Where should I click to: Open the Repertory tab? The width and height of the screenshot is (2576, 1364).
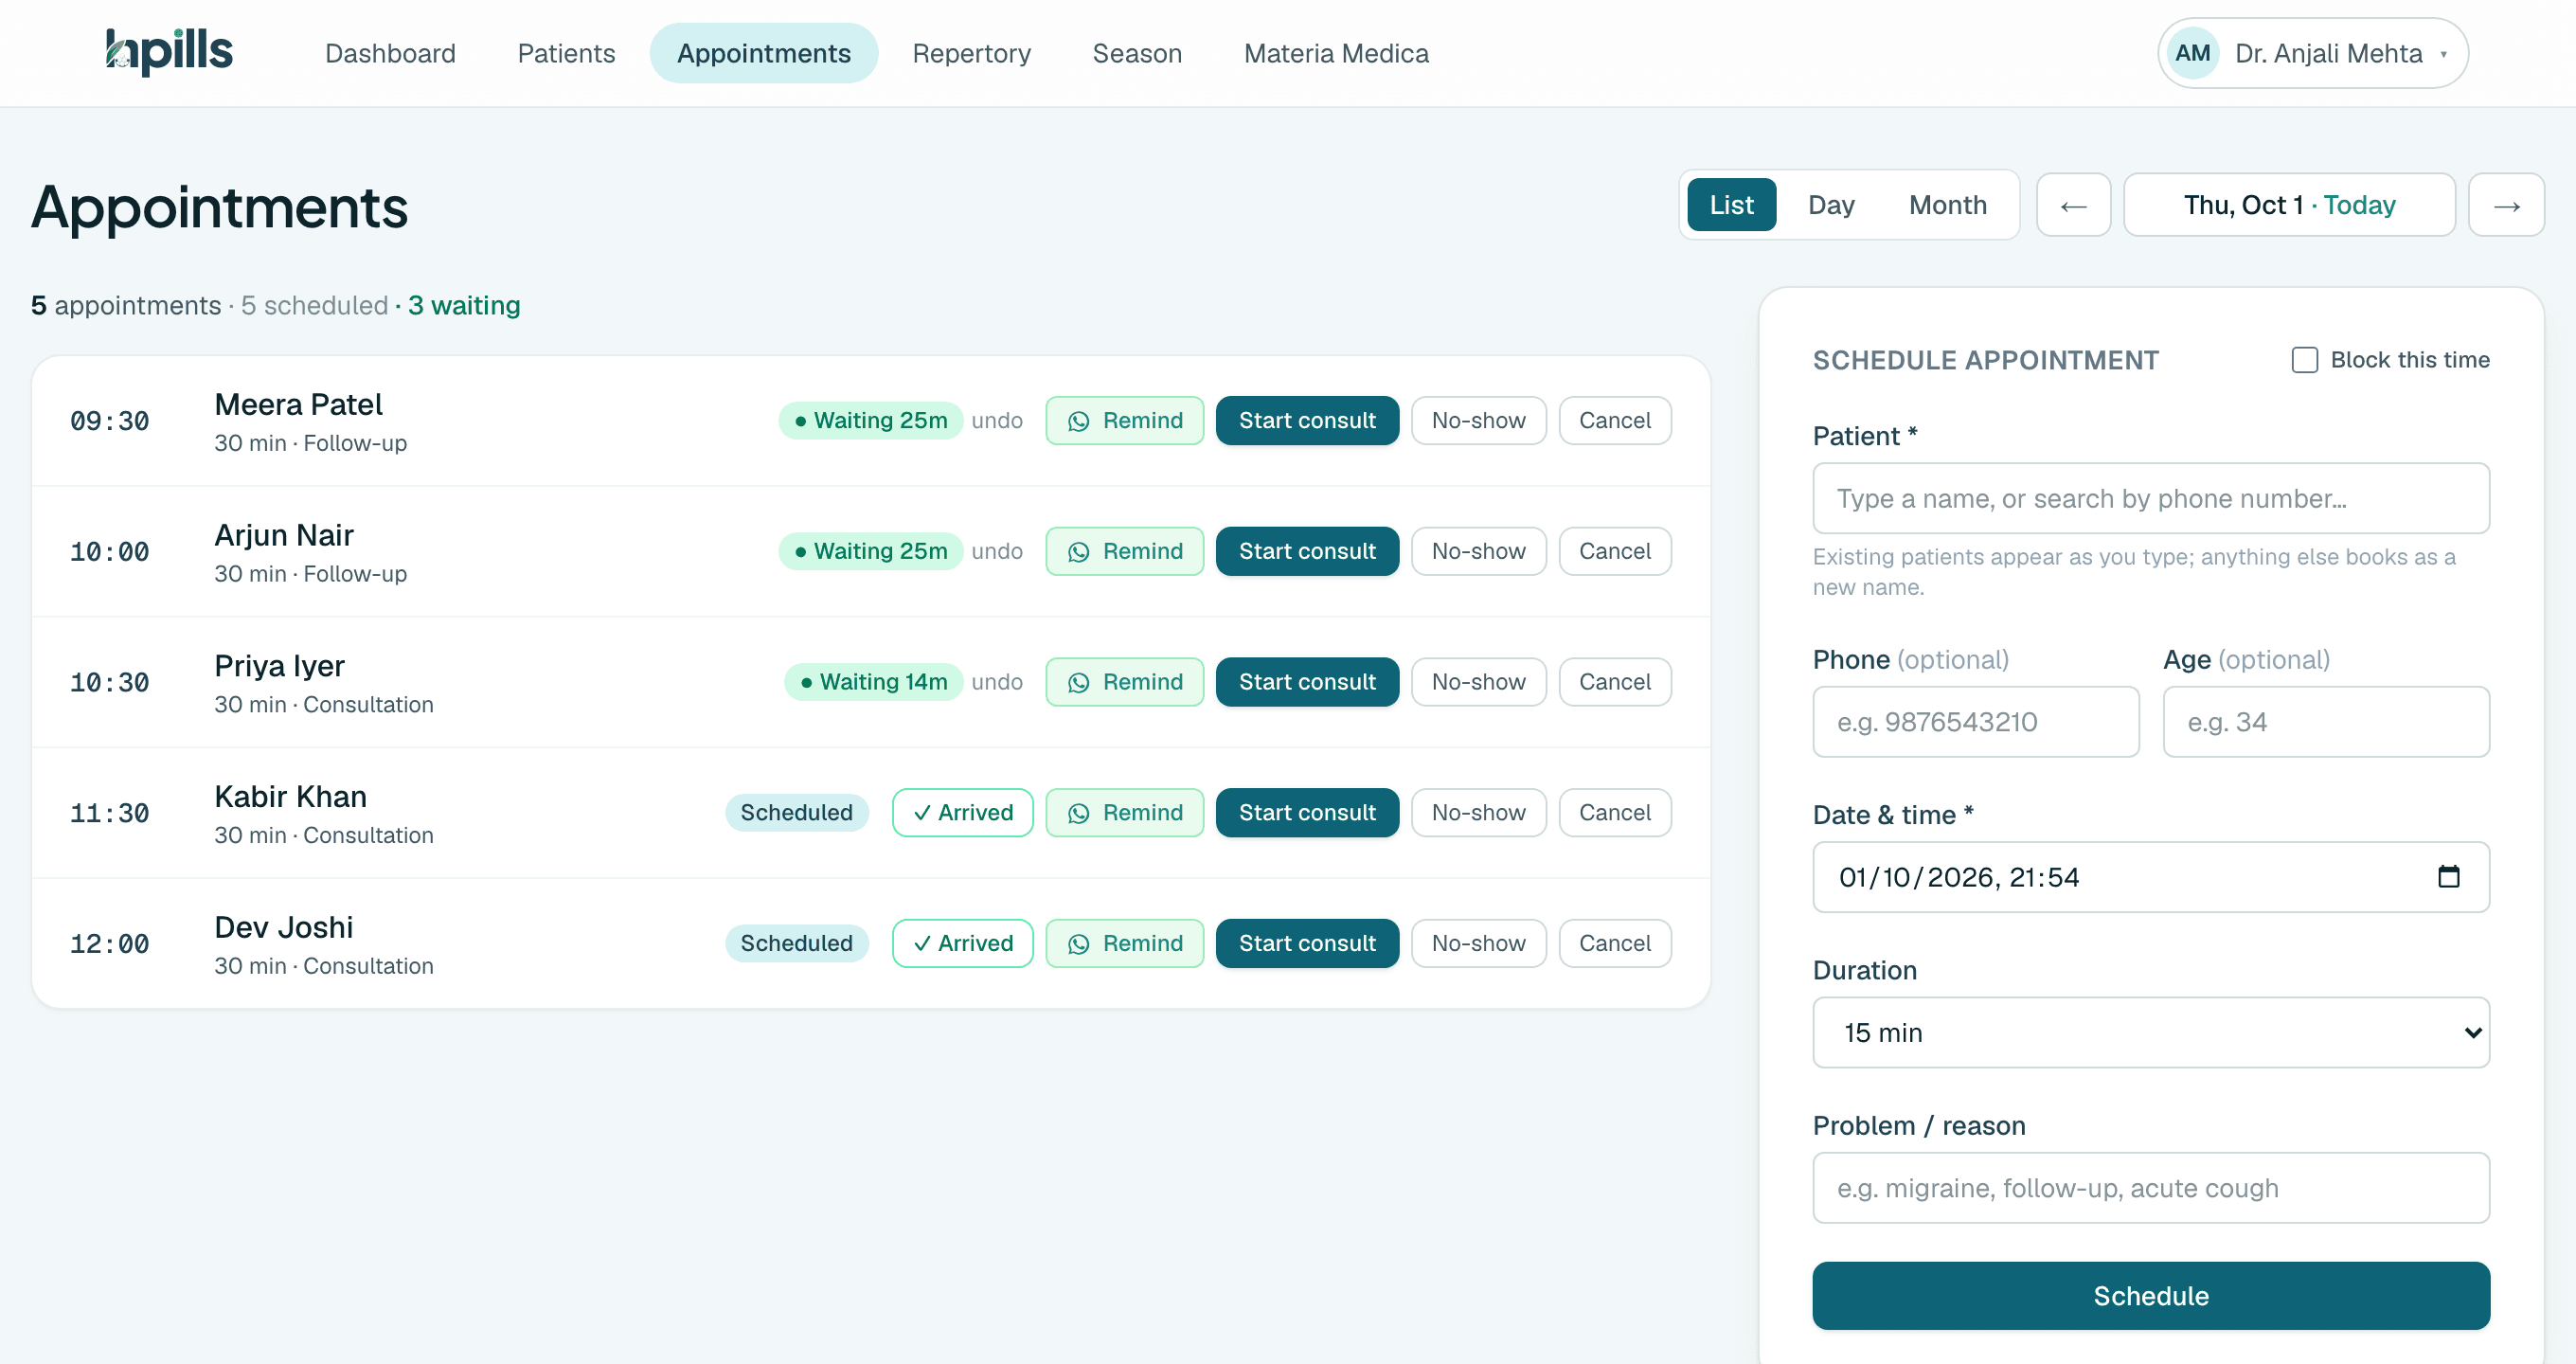[971, 53]
